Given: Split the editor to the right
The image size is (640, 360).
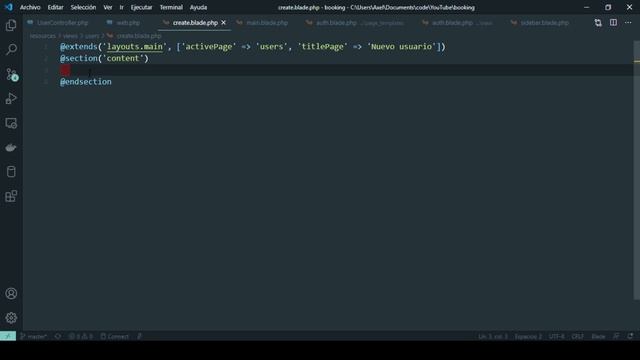Looking at the screenshot, I should click(613, 23).
